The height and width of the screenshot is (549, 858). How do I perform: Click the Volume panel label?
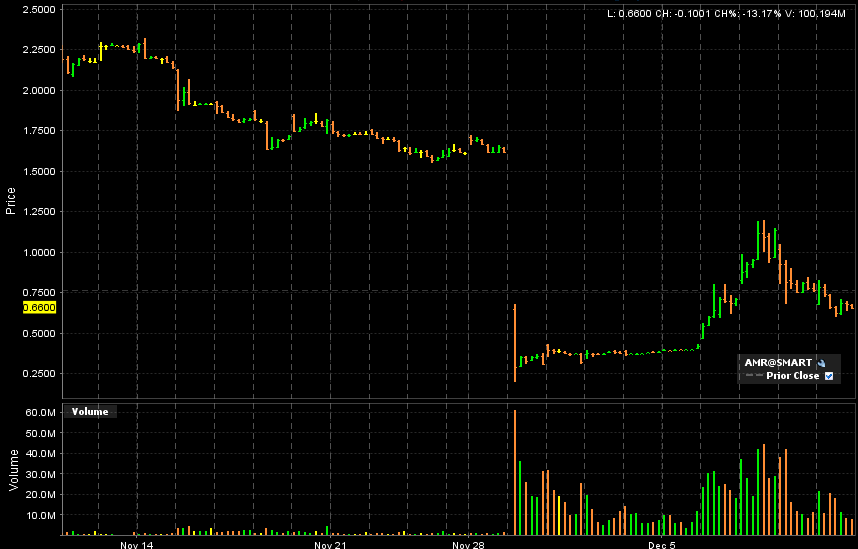pos(90,412)
